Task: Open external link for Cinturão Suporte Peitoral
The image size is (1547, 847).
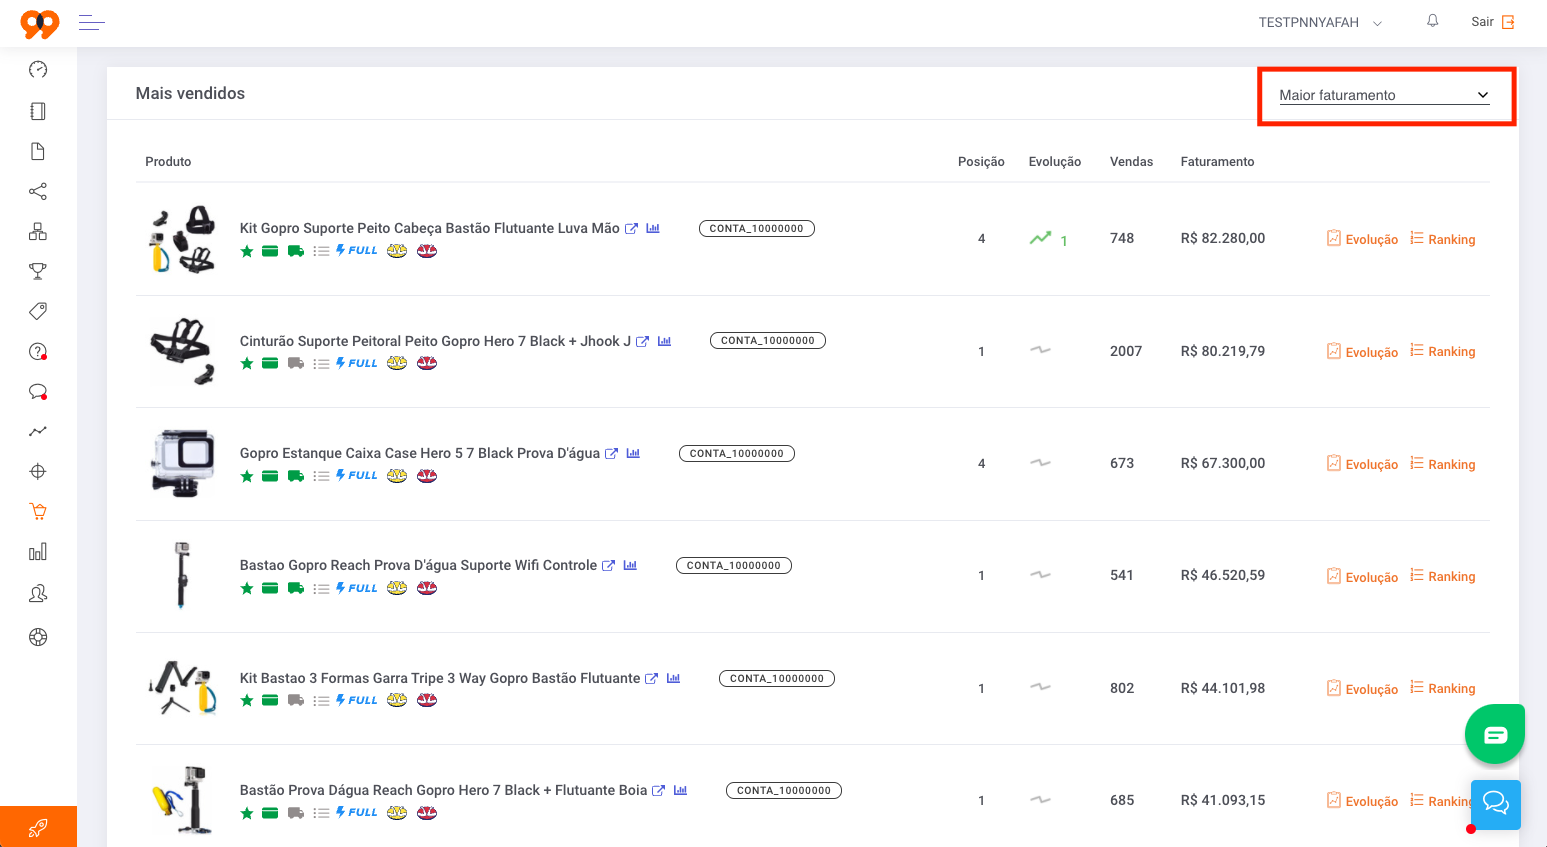Action: point(642,341)
